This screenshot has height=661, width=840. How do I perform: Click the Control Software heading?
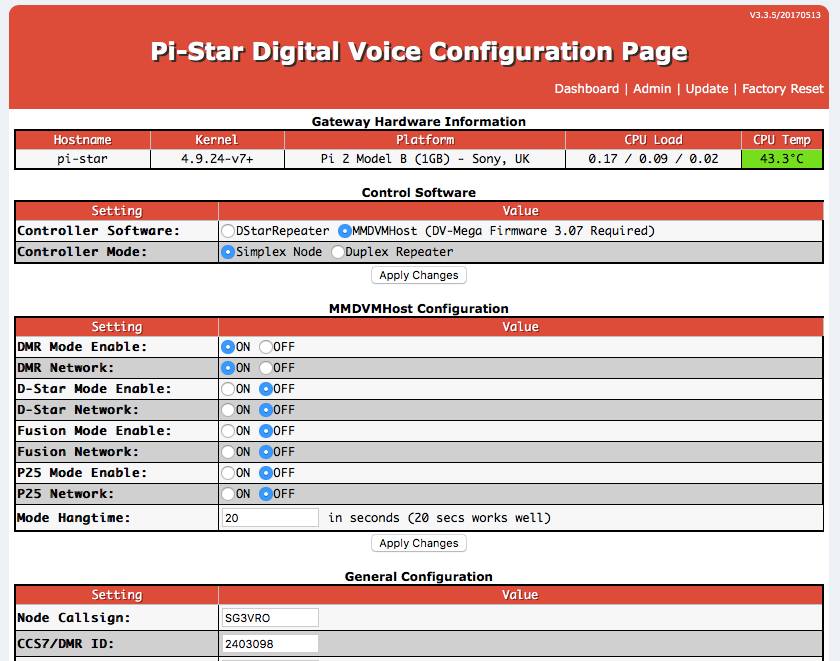coord(419,192)
